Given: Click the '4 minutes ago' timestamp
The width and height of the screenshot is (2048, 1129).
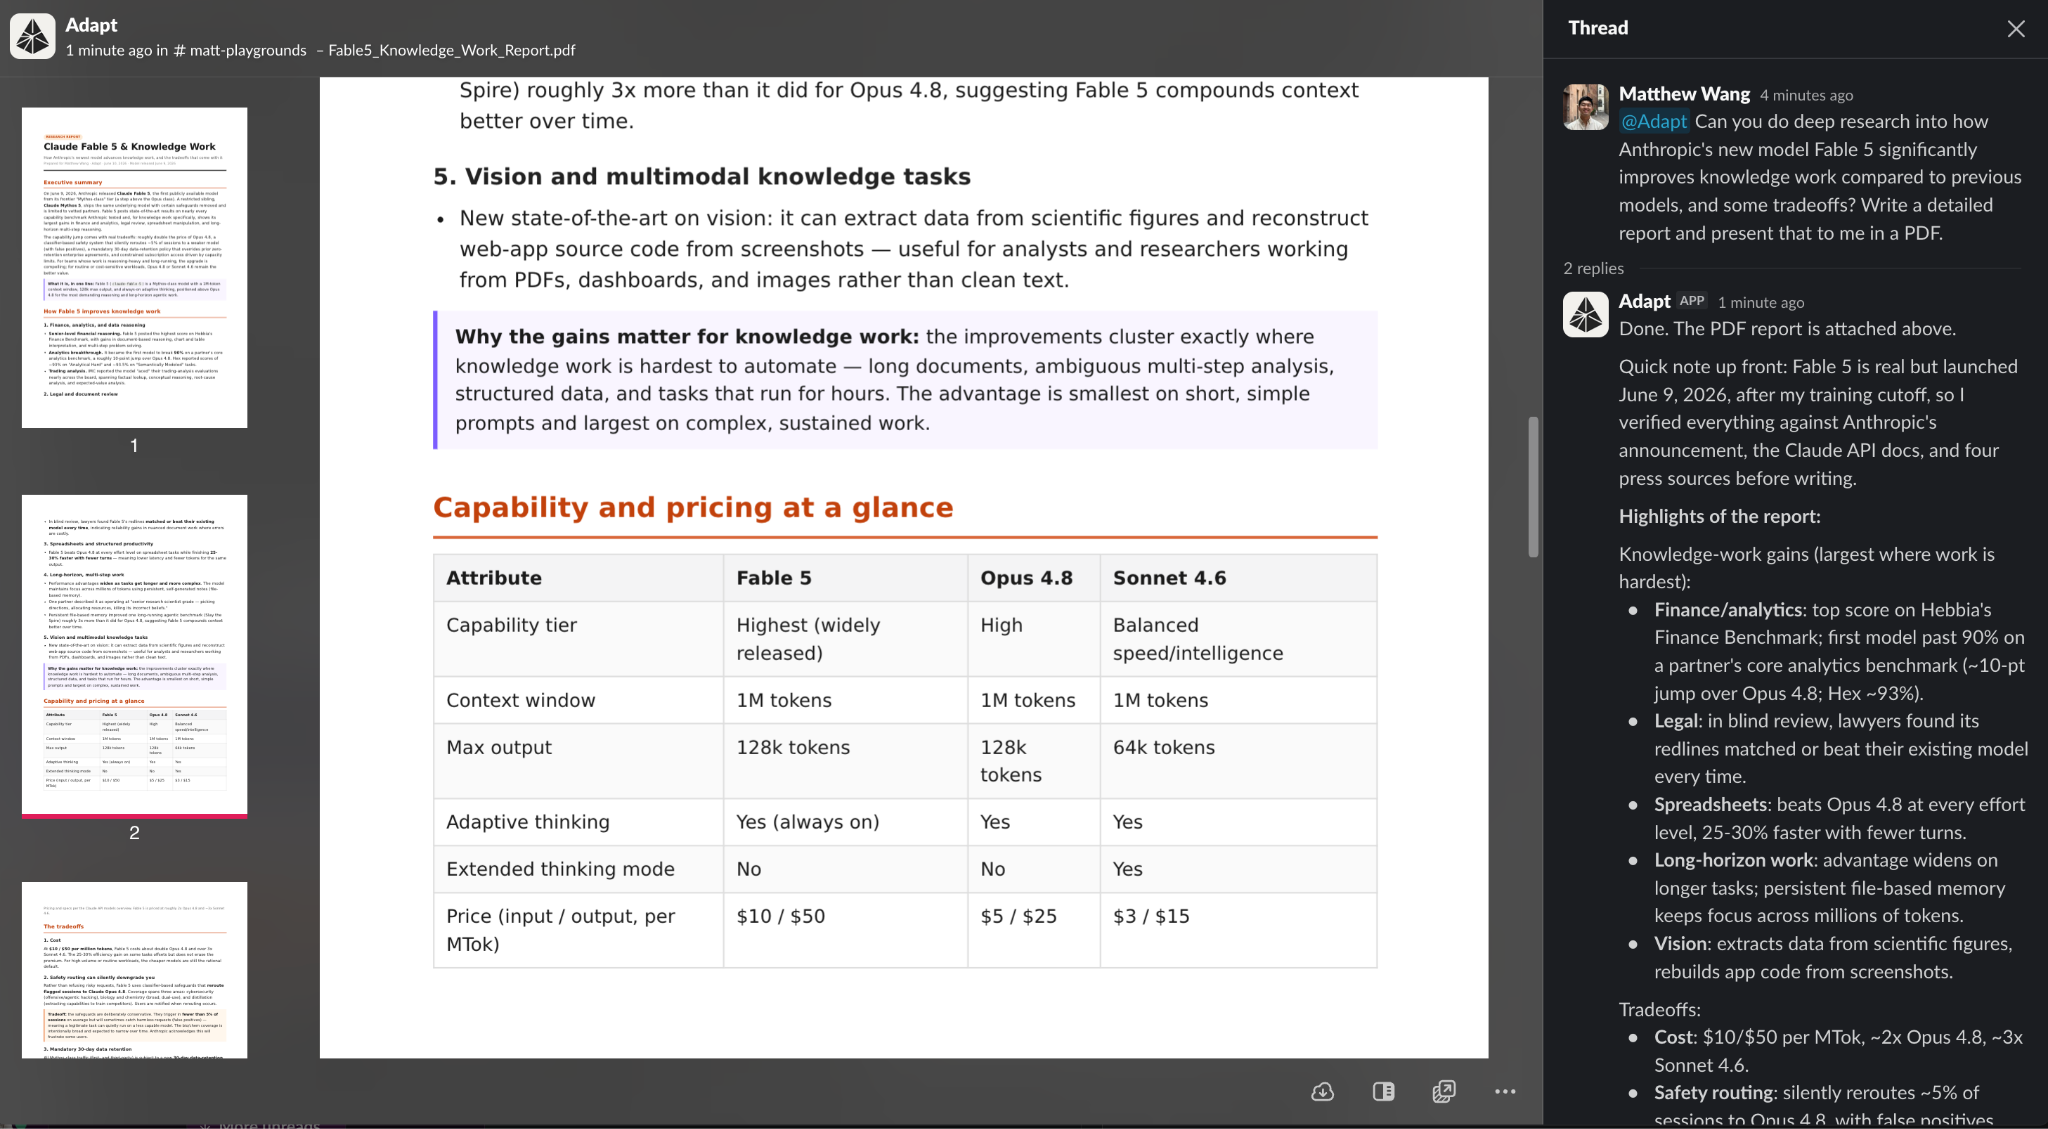Looking at the screenshot, I should coord(1806,96).
